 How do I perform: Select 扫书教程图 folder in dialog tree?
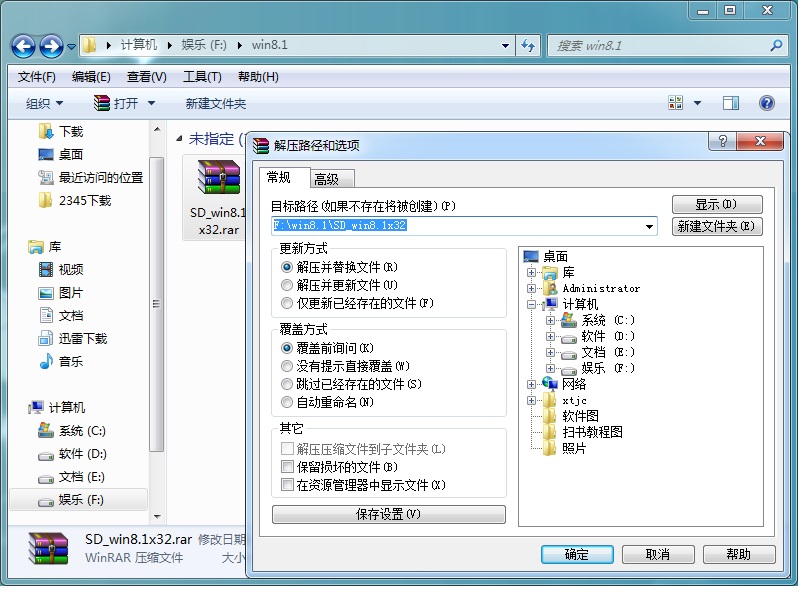point(583,432)
